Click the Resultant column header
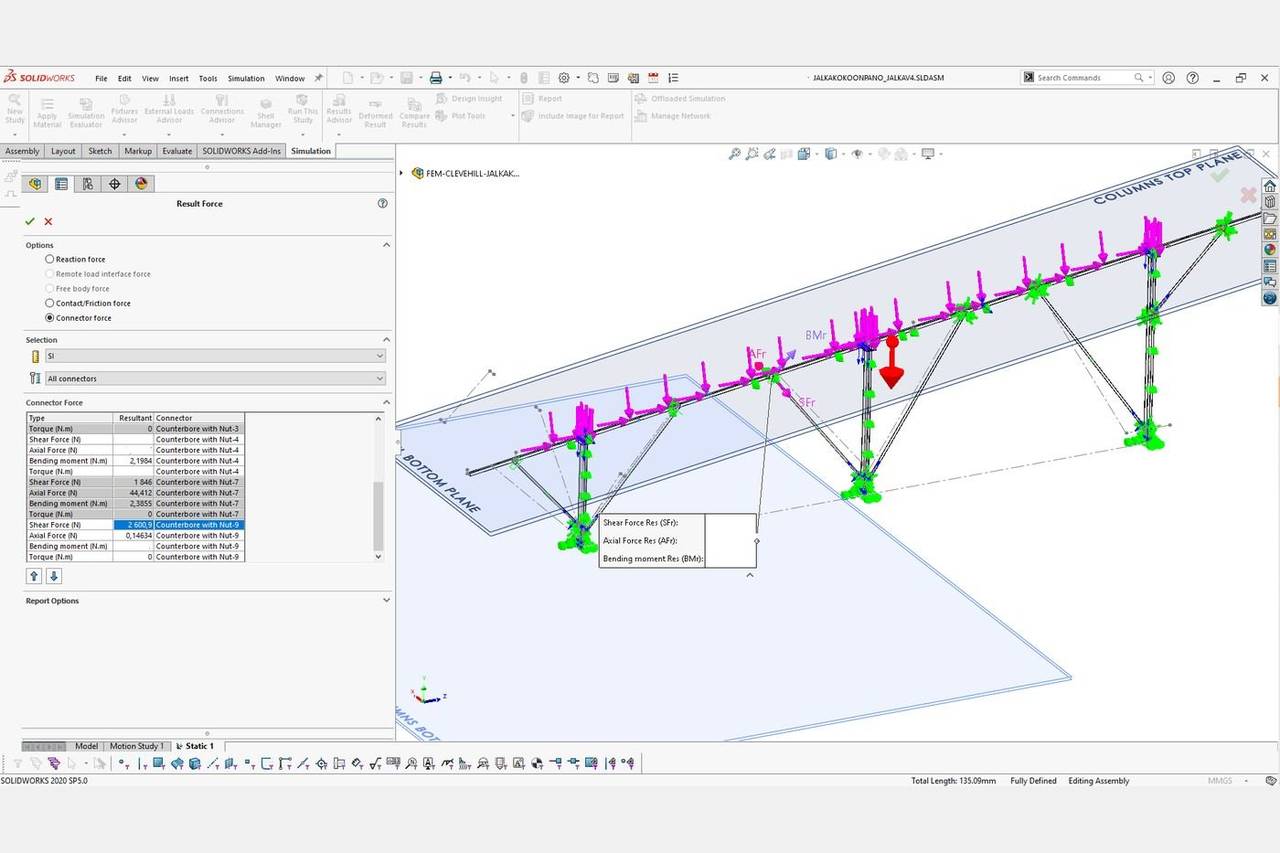Image resolution: width=1280 pixels, height=853 pixels. 134,418
